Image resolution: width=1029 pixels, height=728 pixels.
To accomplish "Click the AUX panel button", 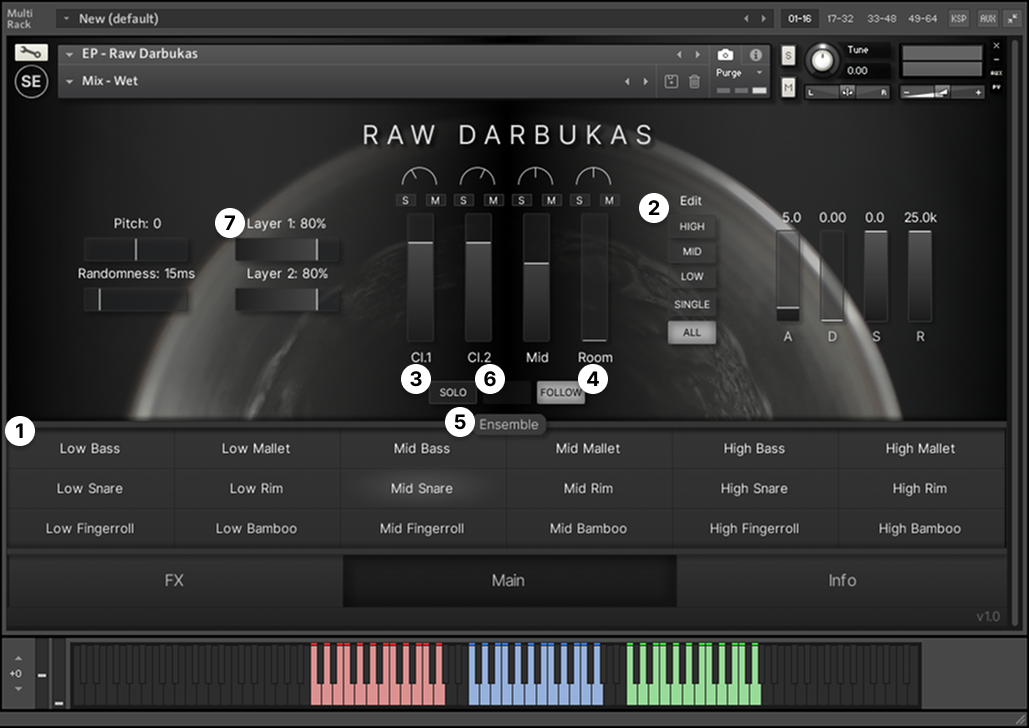I will pos(987,19).
